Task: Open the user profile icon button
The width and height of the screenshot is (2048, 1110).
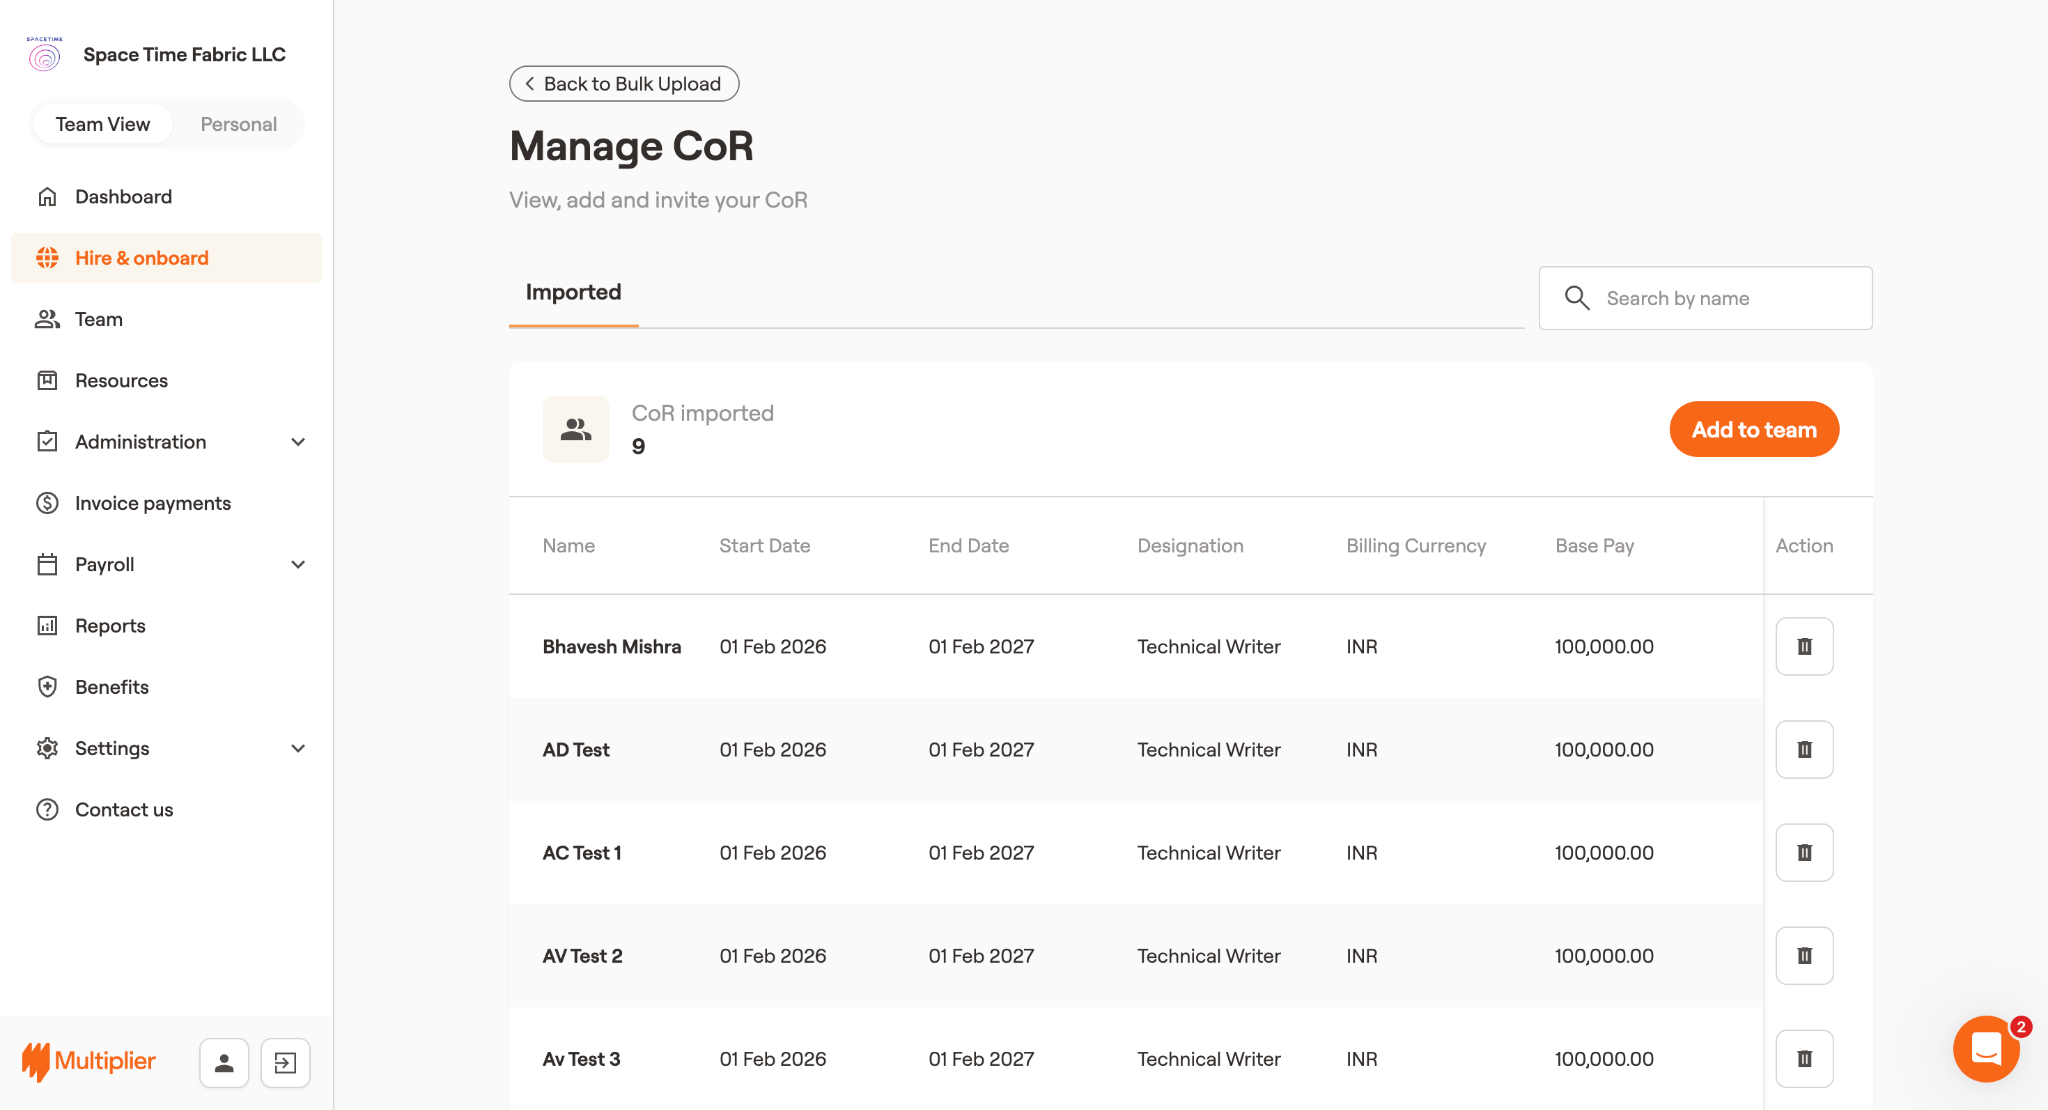Action: [224, 1062]
